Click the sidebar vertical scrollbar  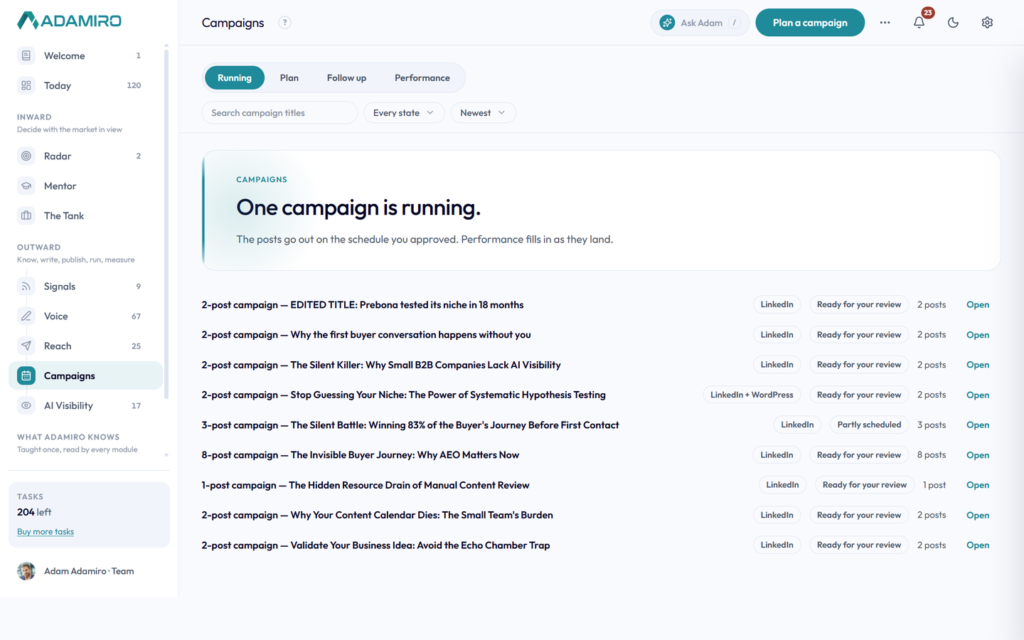click(x=166, y=222)
